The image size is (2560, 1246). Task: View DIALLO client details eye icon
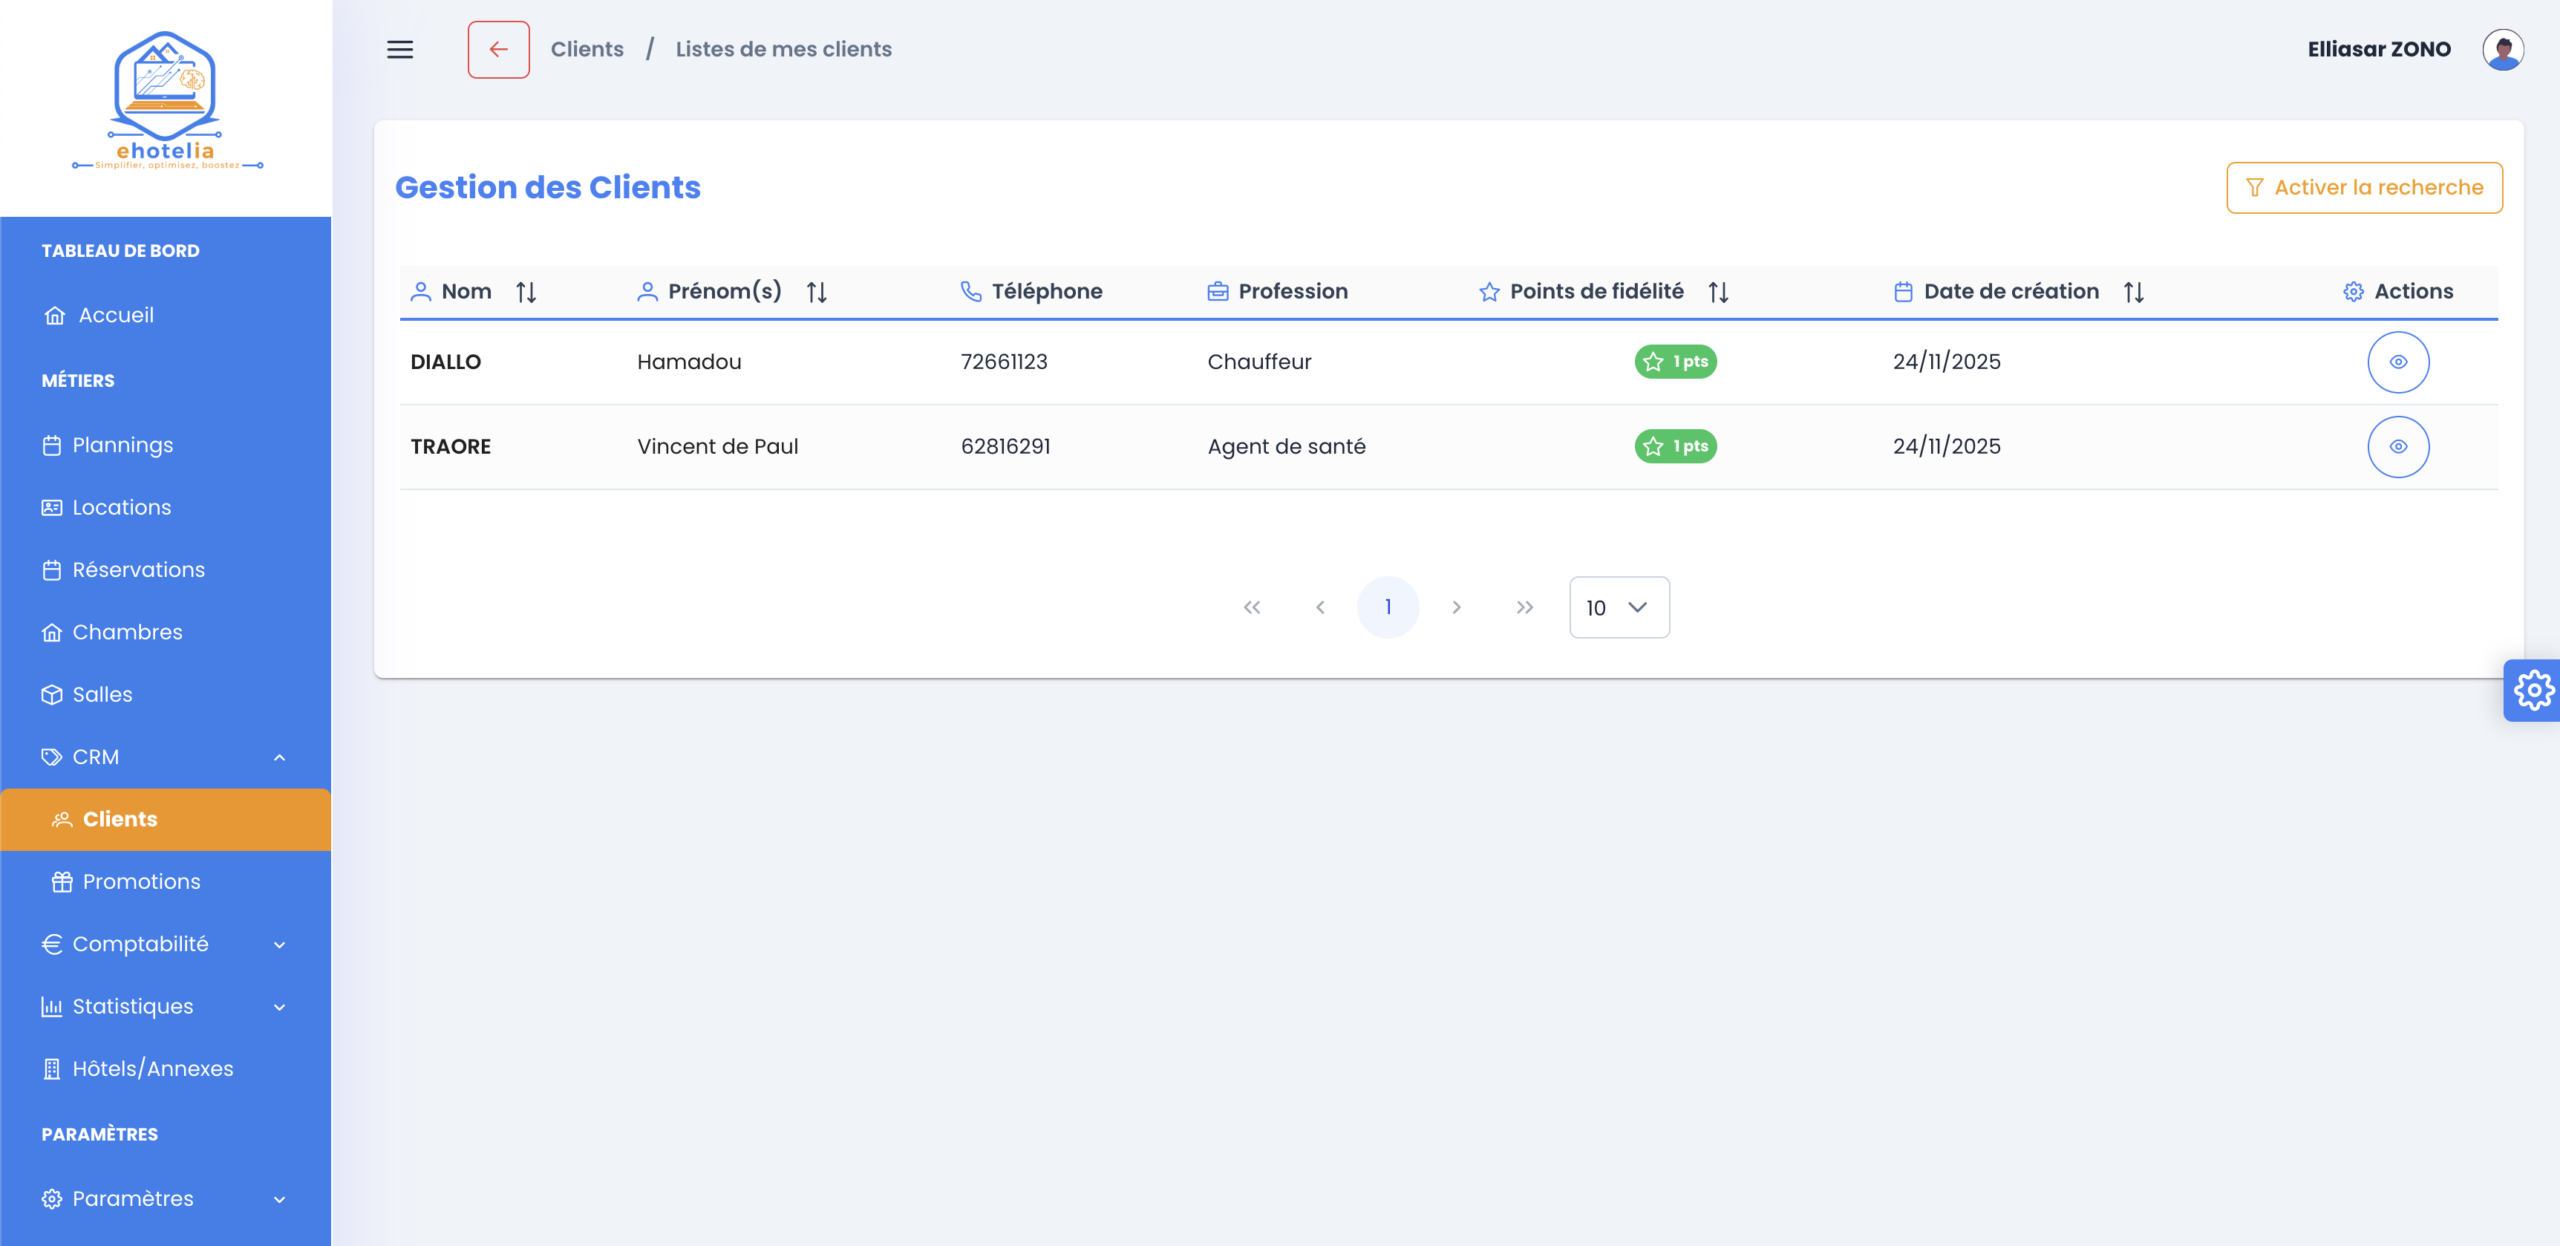tap(2397, 362)
